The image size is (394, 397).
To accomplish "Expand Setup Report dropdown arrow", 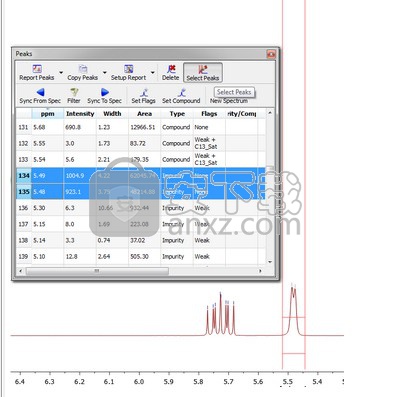I will click(153, 72).
